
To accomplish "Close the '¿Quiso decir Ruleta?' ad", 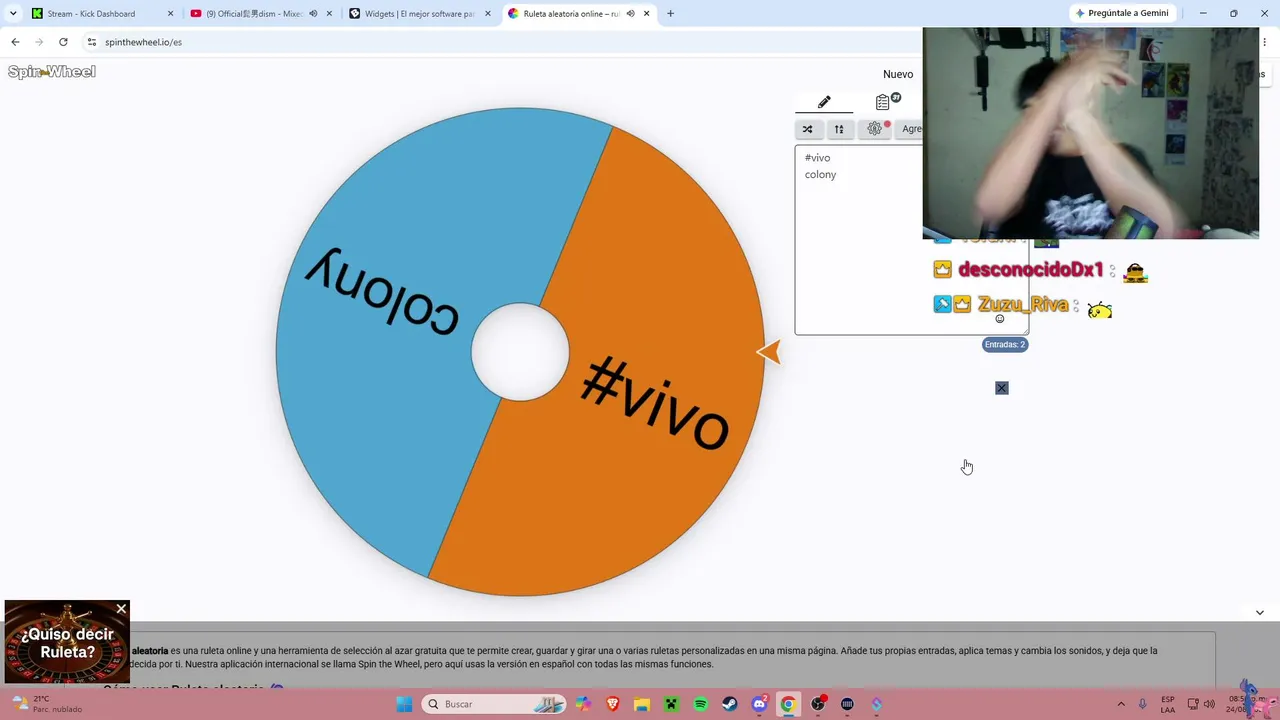I will (121, 609).
